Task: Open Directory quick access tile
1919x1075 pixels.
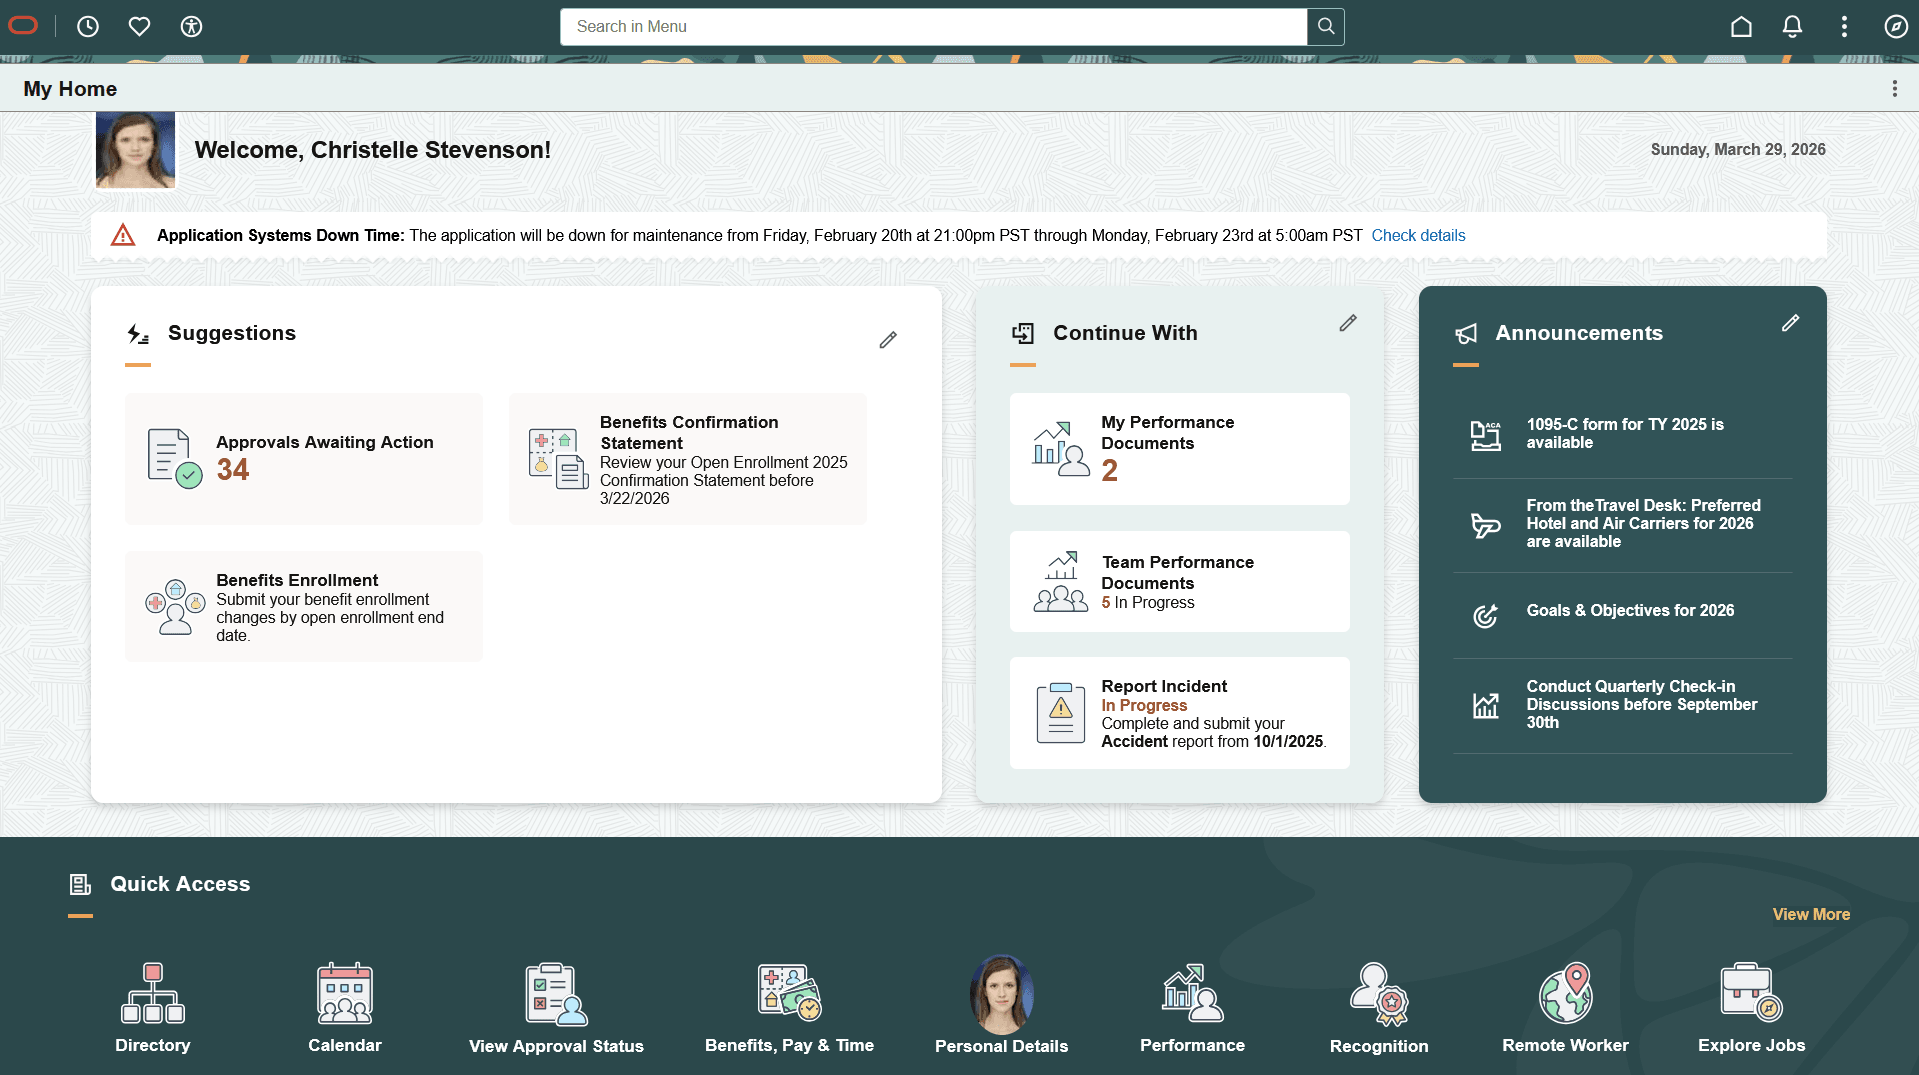Action: coord(153,1008)
